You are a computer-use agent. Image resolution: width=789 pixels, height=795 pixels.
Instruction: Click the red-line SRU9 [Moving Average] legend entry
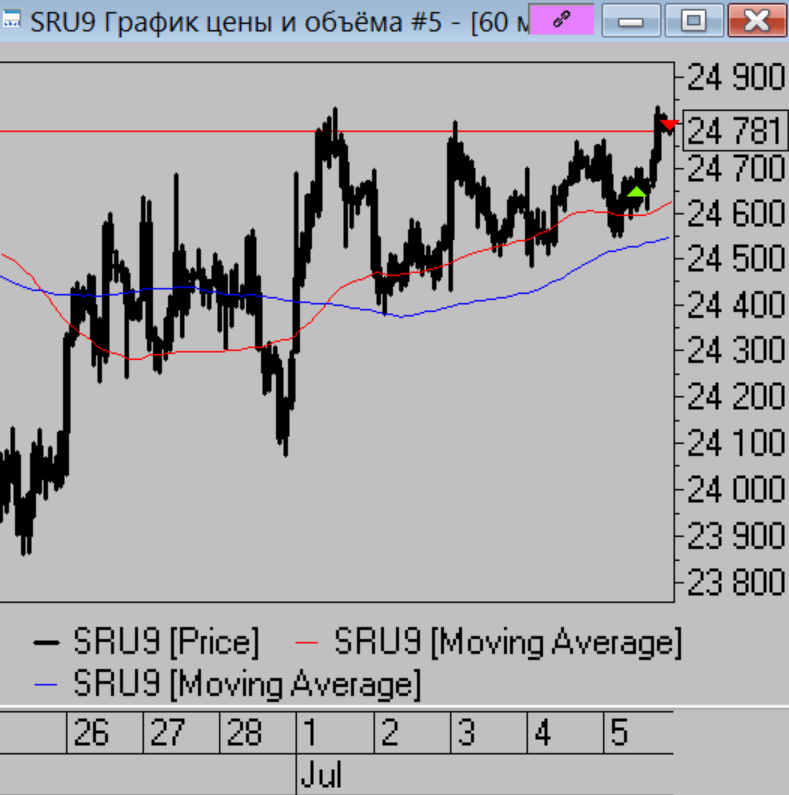coord(507,641)
